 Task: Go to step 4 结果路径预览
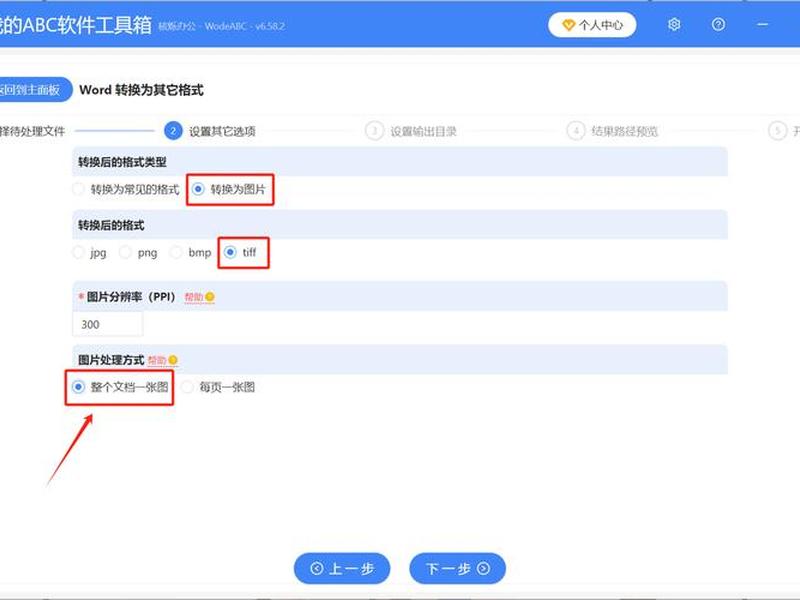point(612,131)
